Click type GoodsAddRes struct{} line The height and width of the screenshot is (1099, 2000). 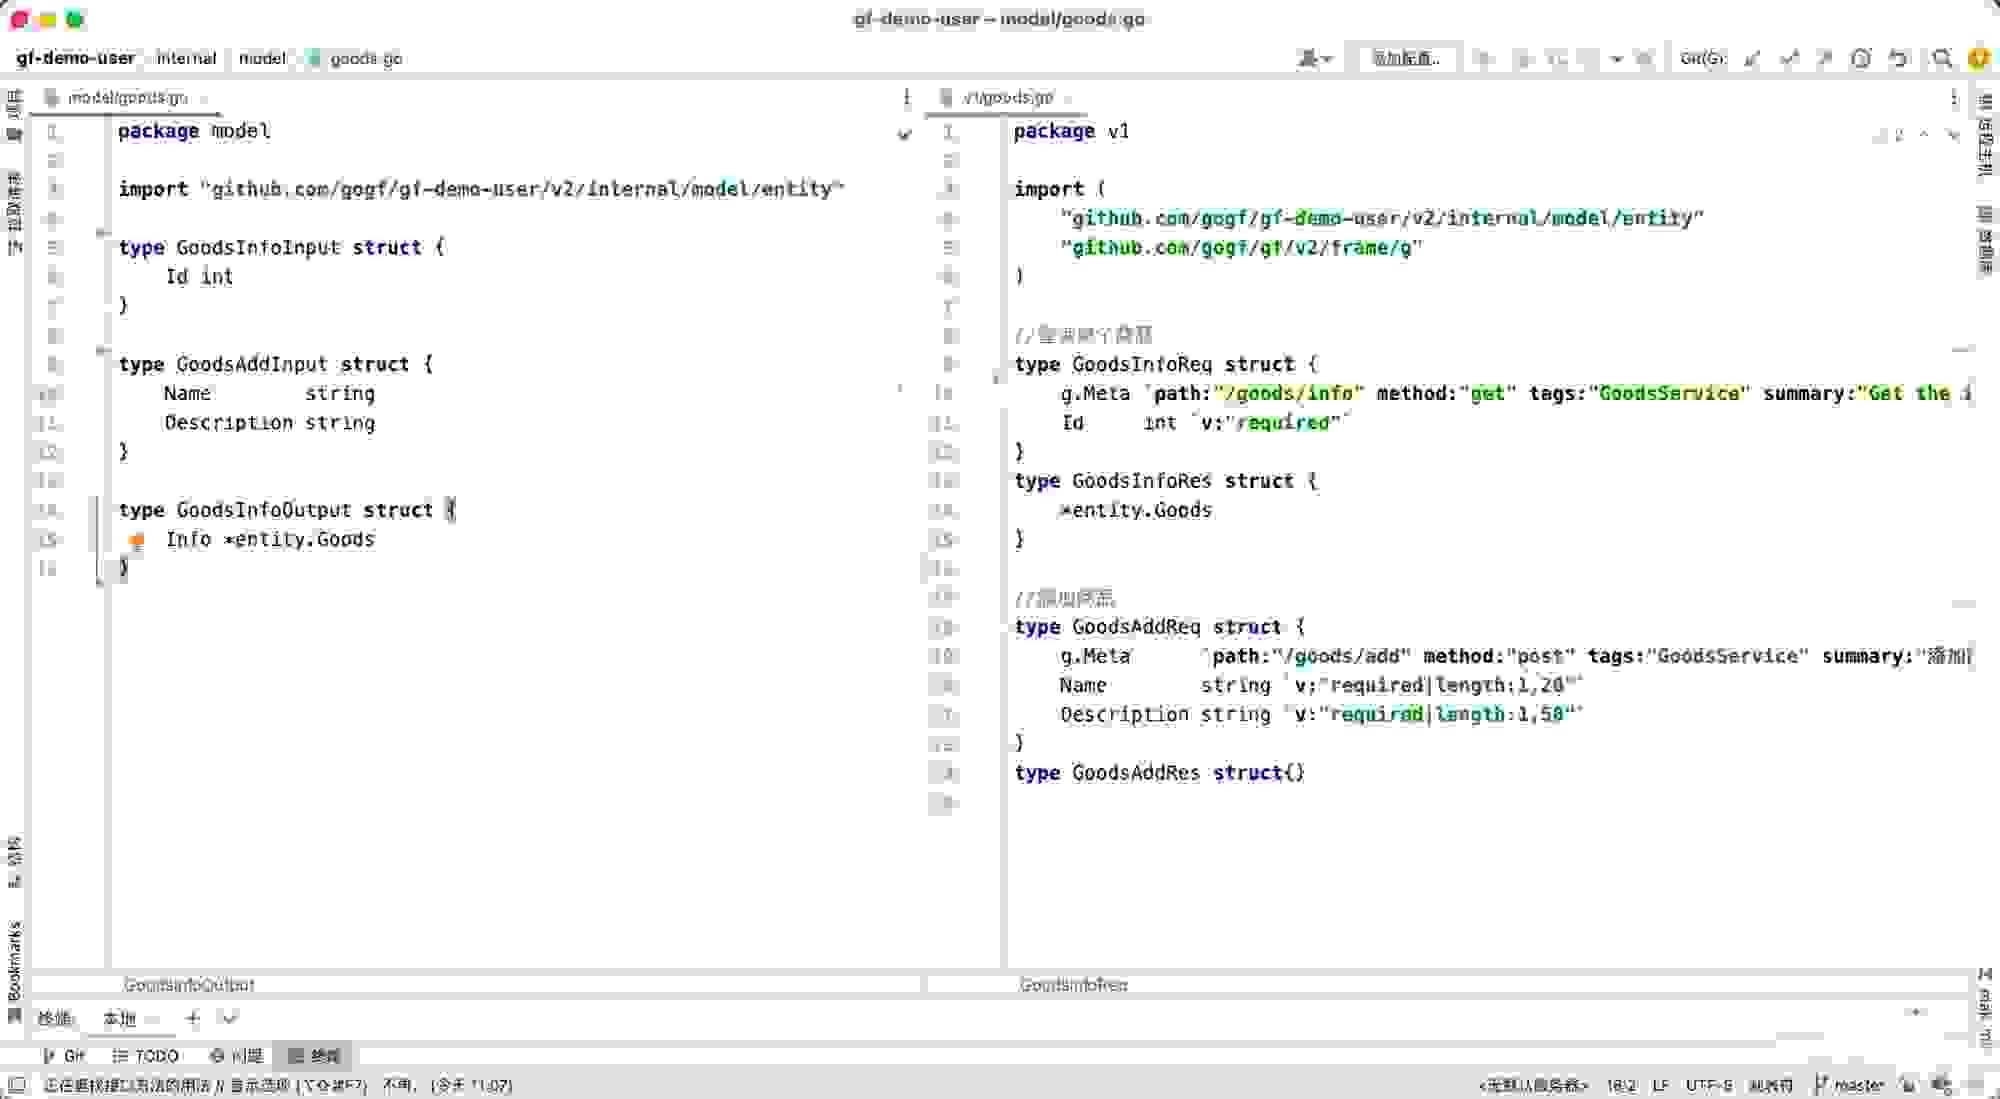(x=1160, y=773)
